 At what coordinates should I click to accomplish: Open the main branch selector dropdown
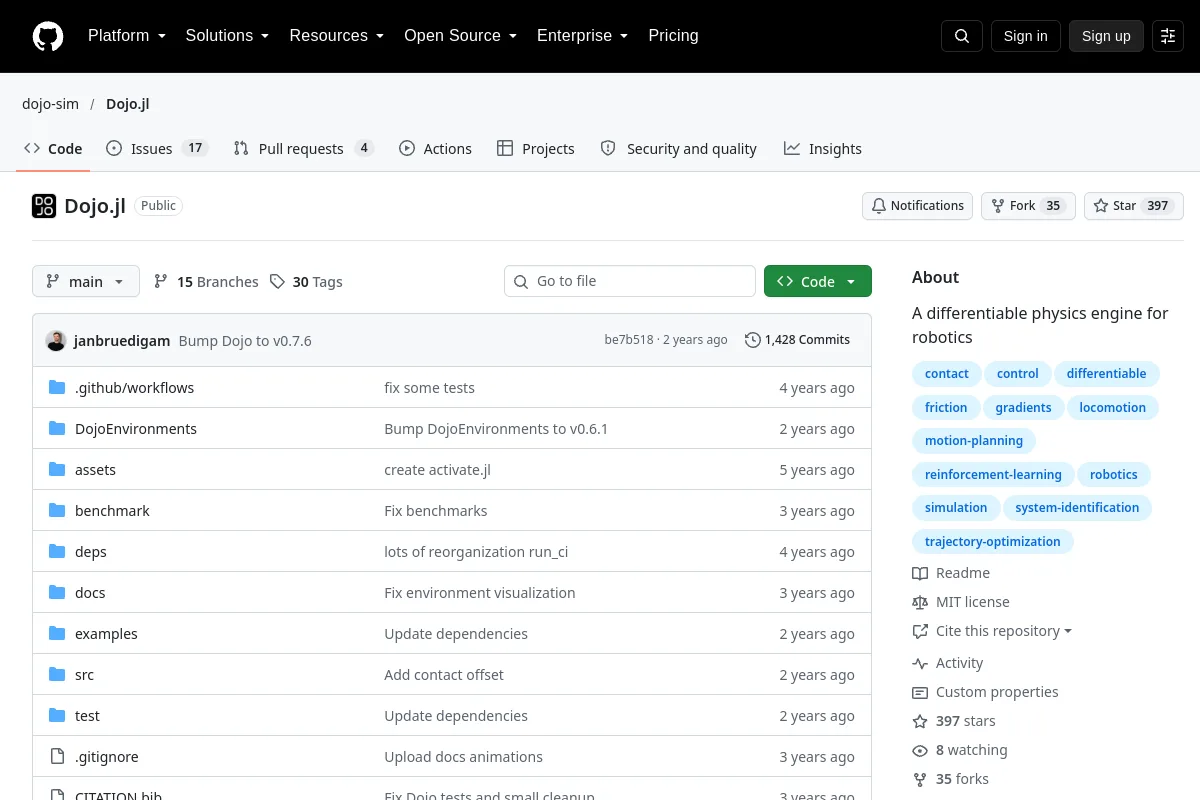point(86,282)
